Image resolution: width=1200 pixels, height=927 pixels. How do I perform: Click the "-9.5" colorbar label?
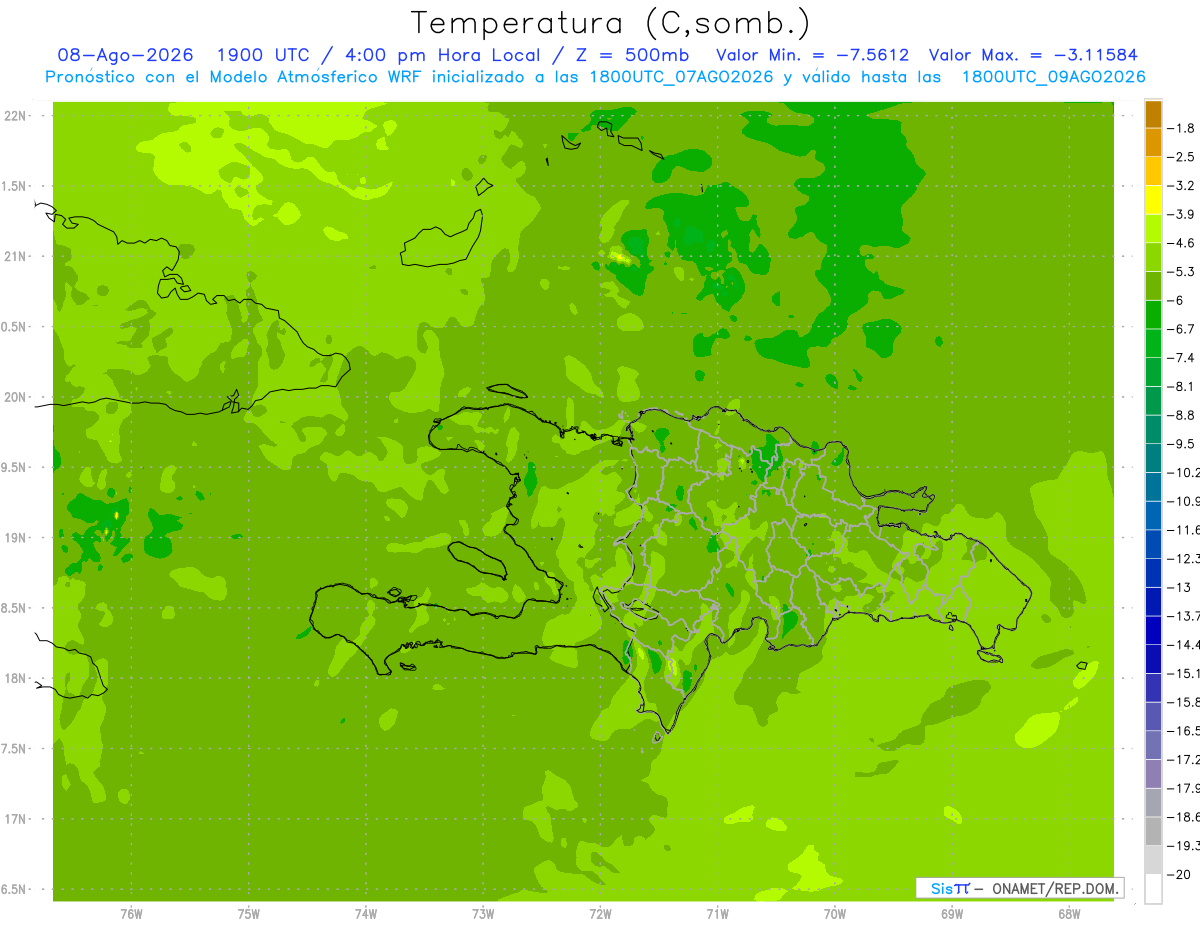[x=1181, y=444]
